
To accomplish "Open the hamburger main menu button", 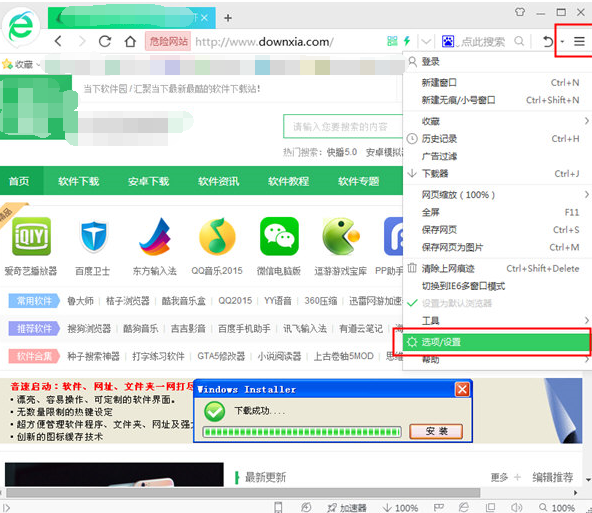I will coord(579,41).
